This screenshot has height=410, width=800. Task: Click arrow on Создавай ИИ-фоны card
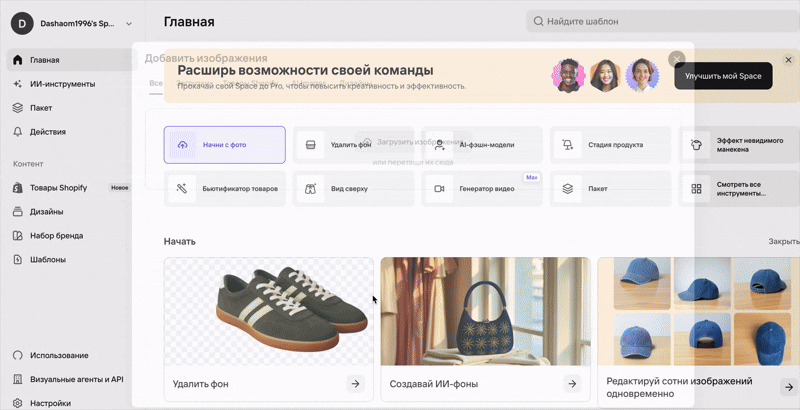(x=572, y=384)
